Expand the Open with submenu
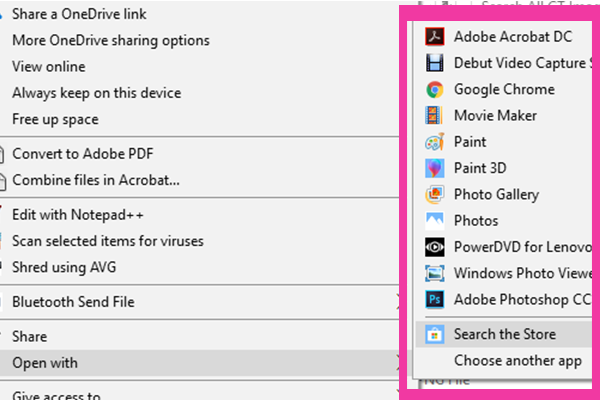The image size is (600, 400). tap(199, 363)
